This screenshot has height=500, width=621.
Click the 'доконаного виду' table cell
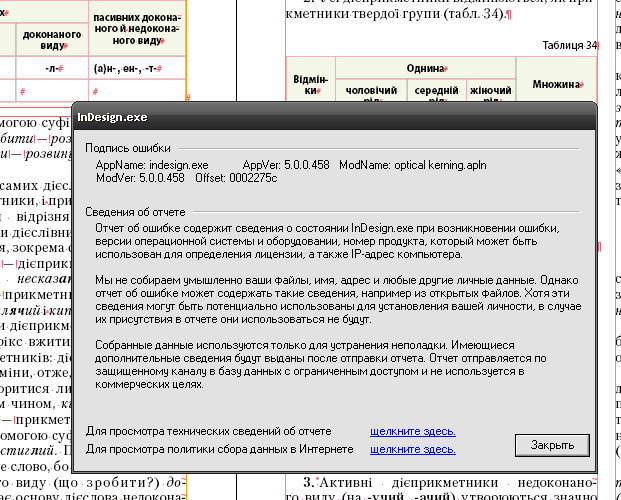pos(52,40)
